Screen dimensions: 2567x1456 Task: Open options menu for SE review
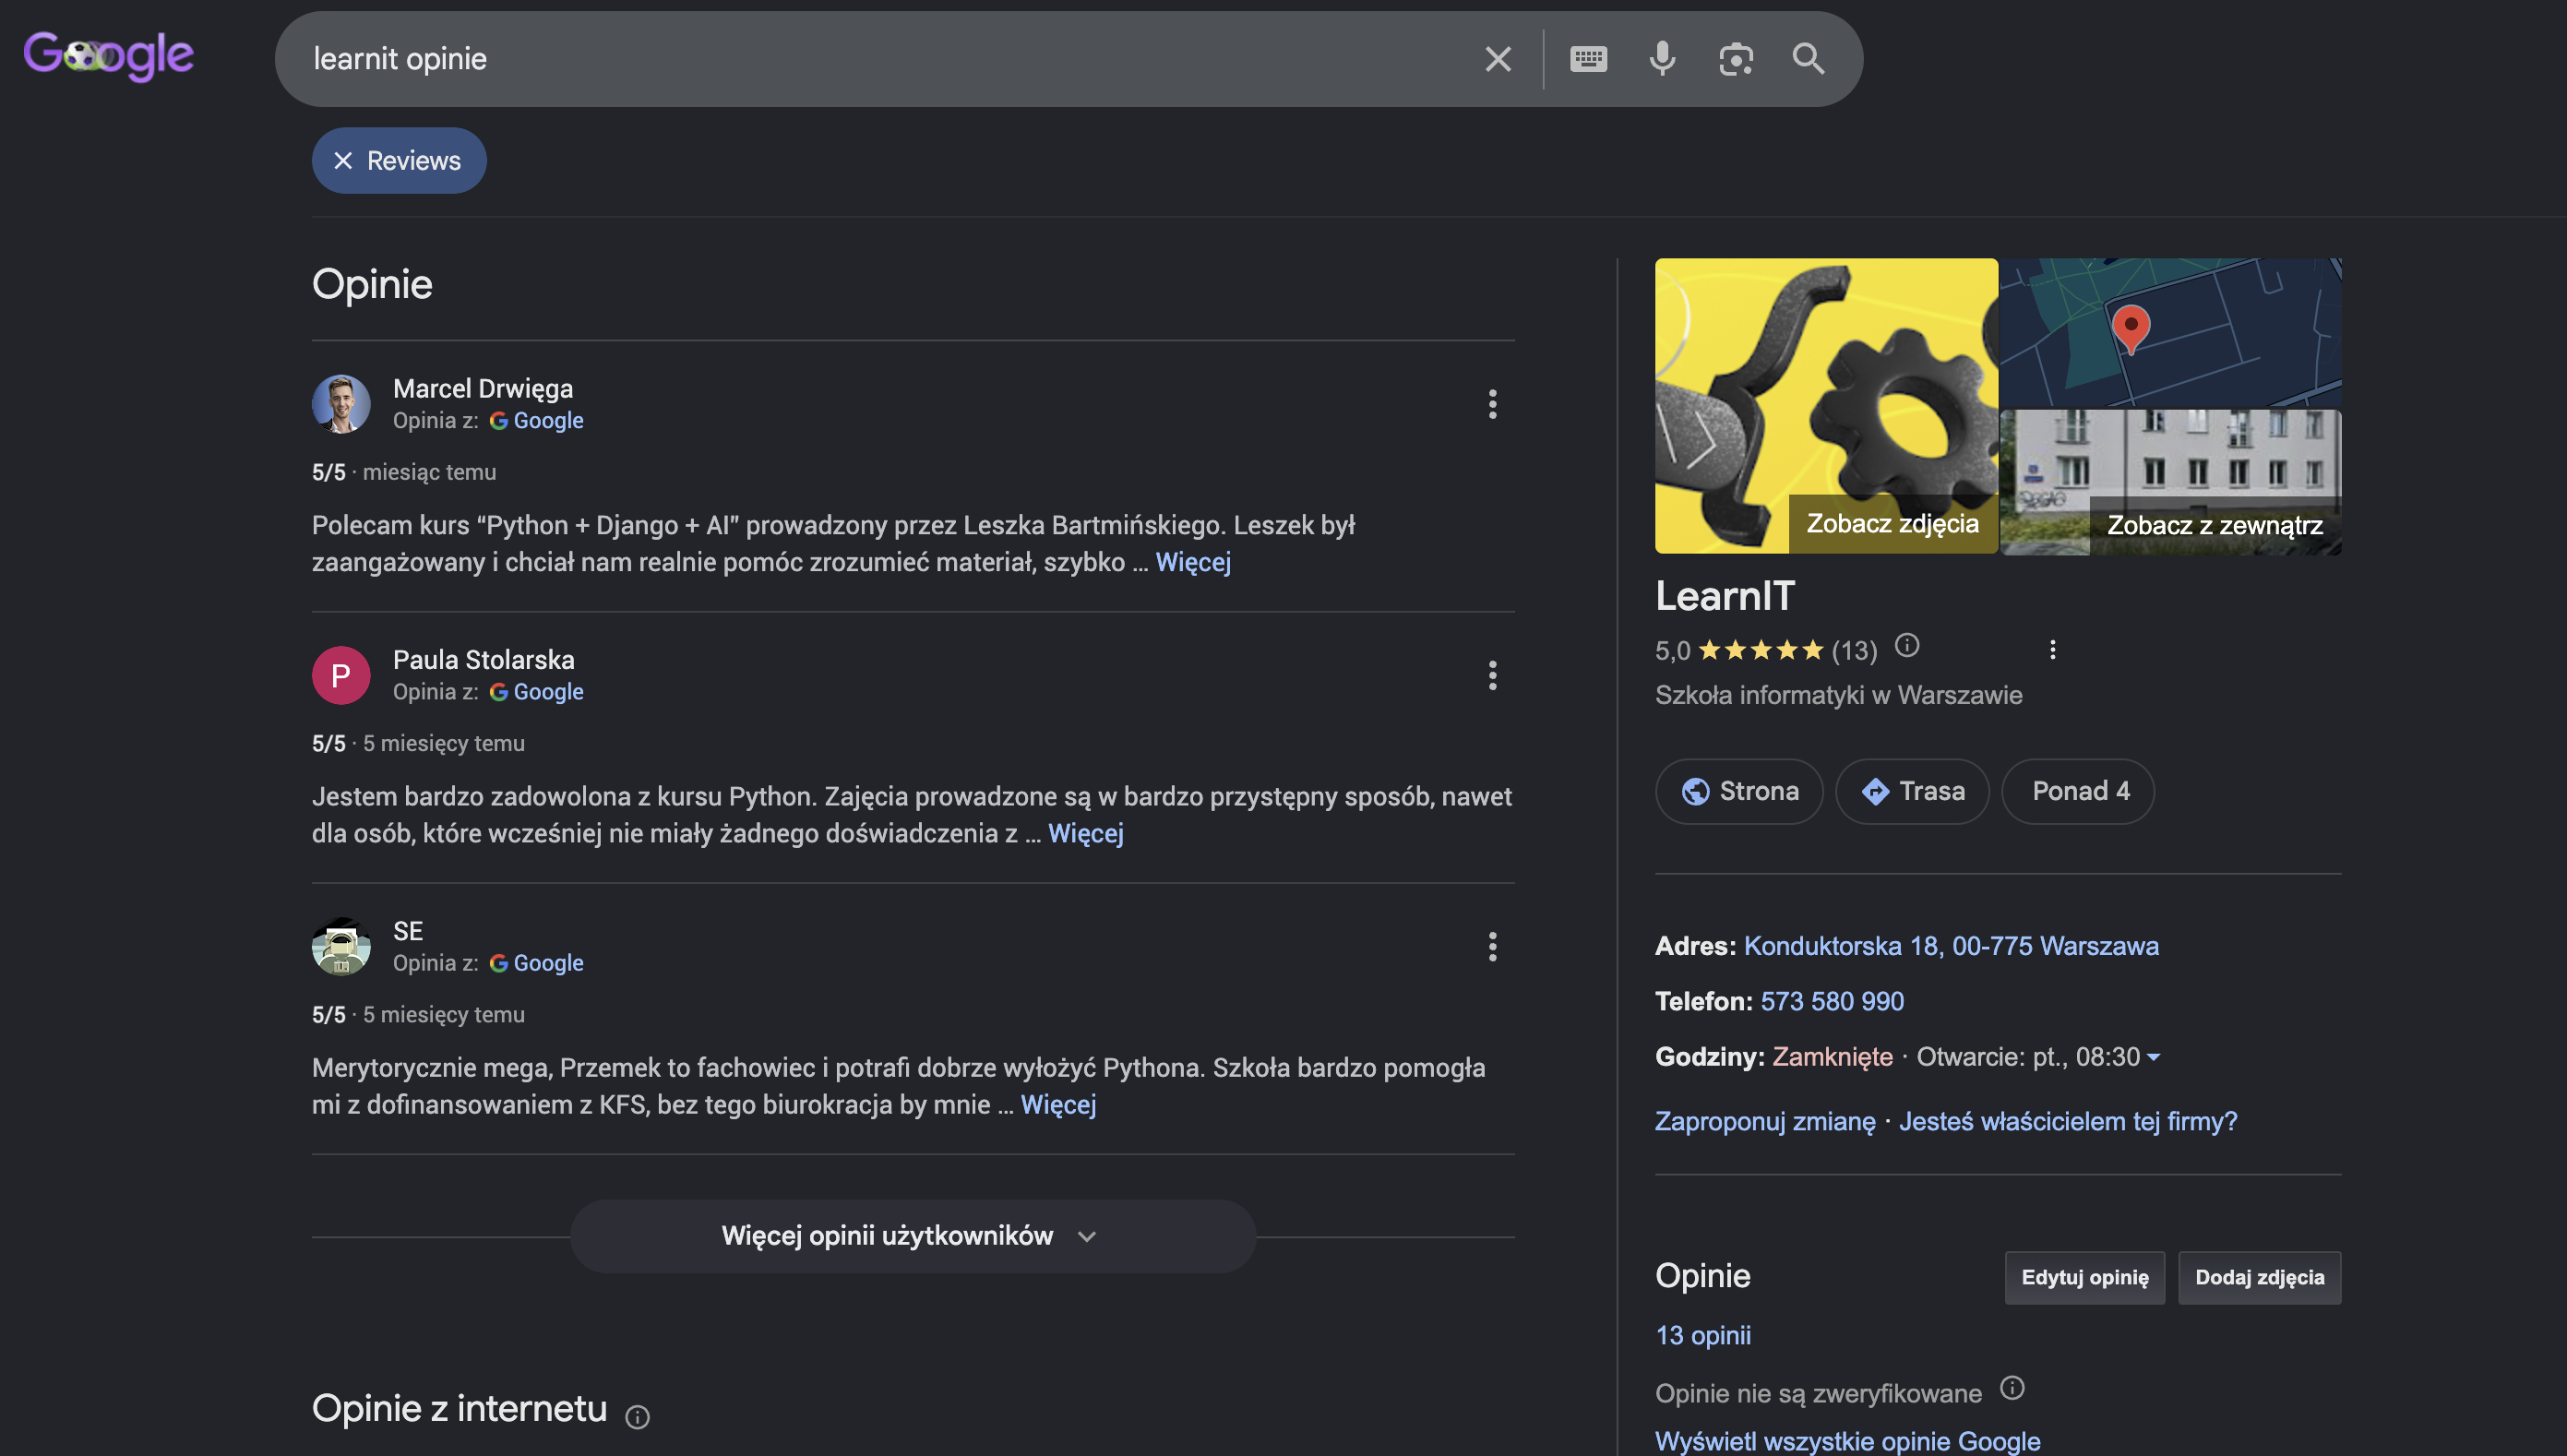click(x=1492, y=946)
